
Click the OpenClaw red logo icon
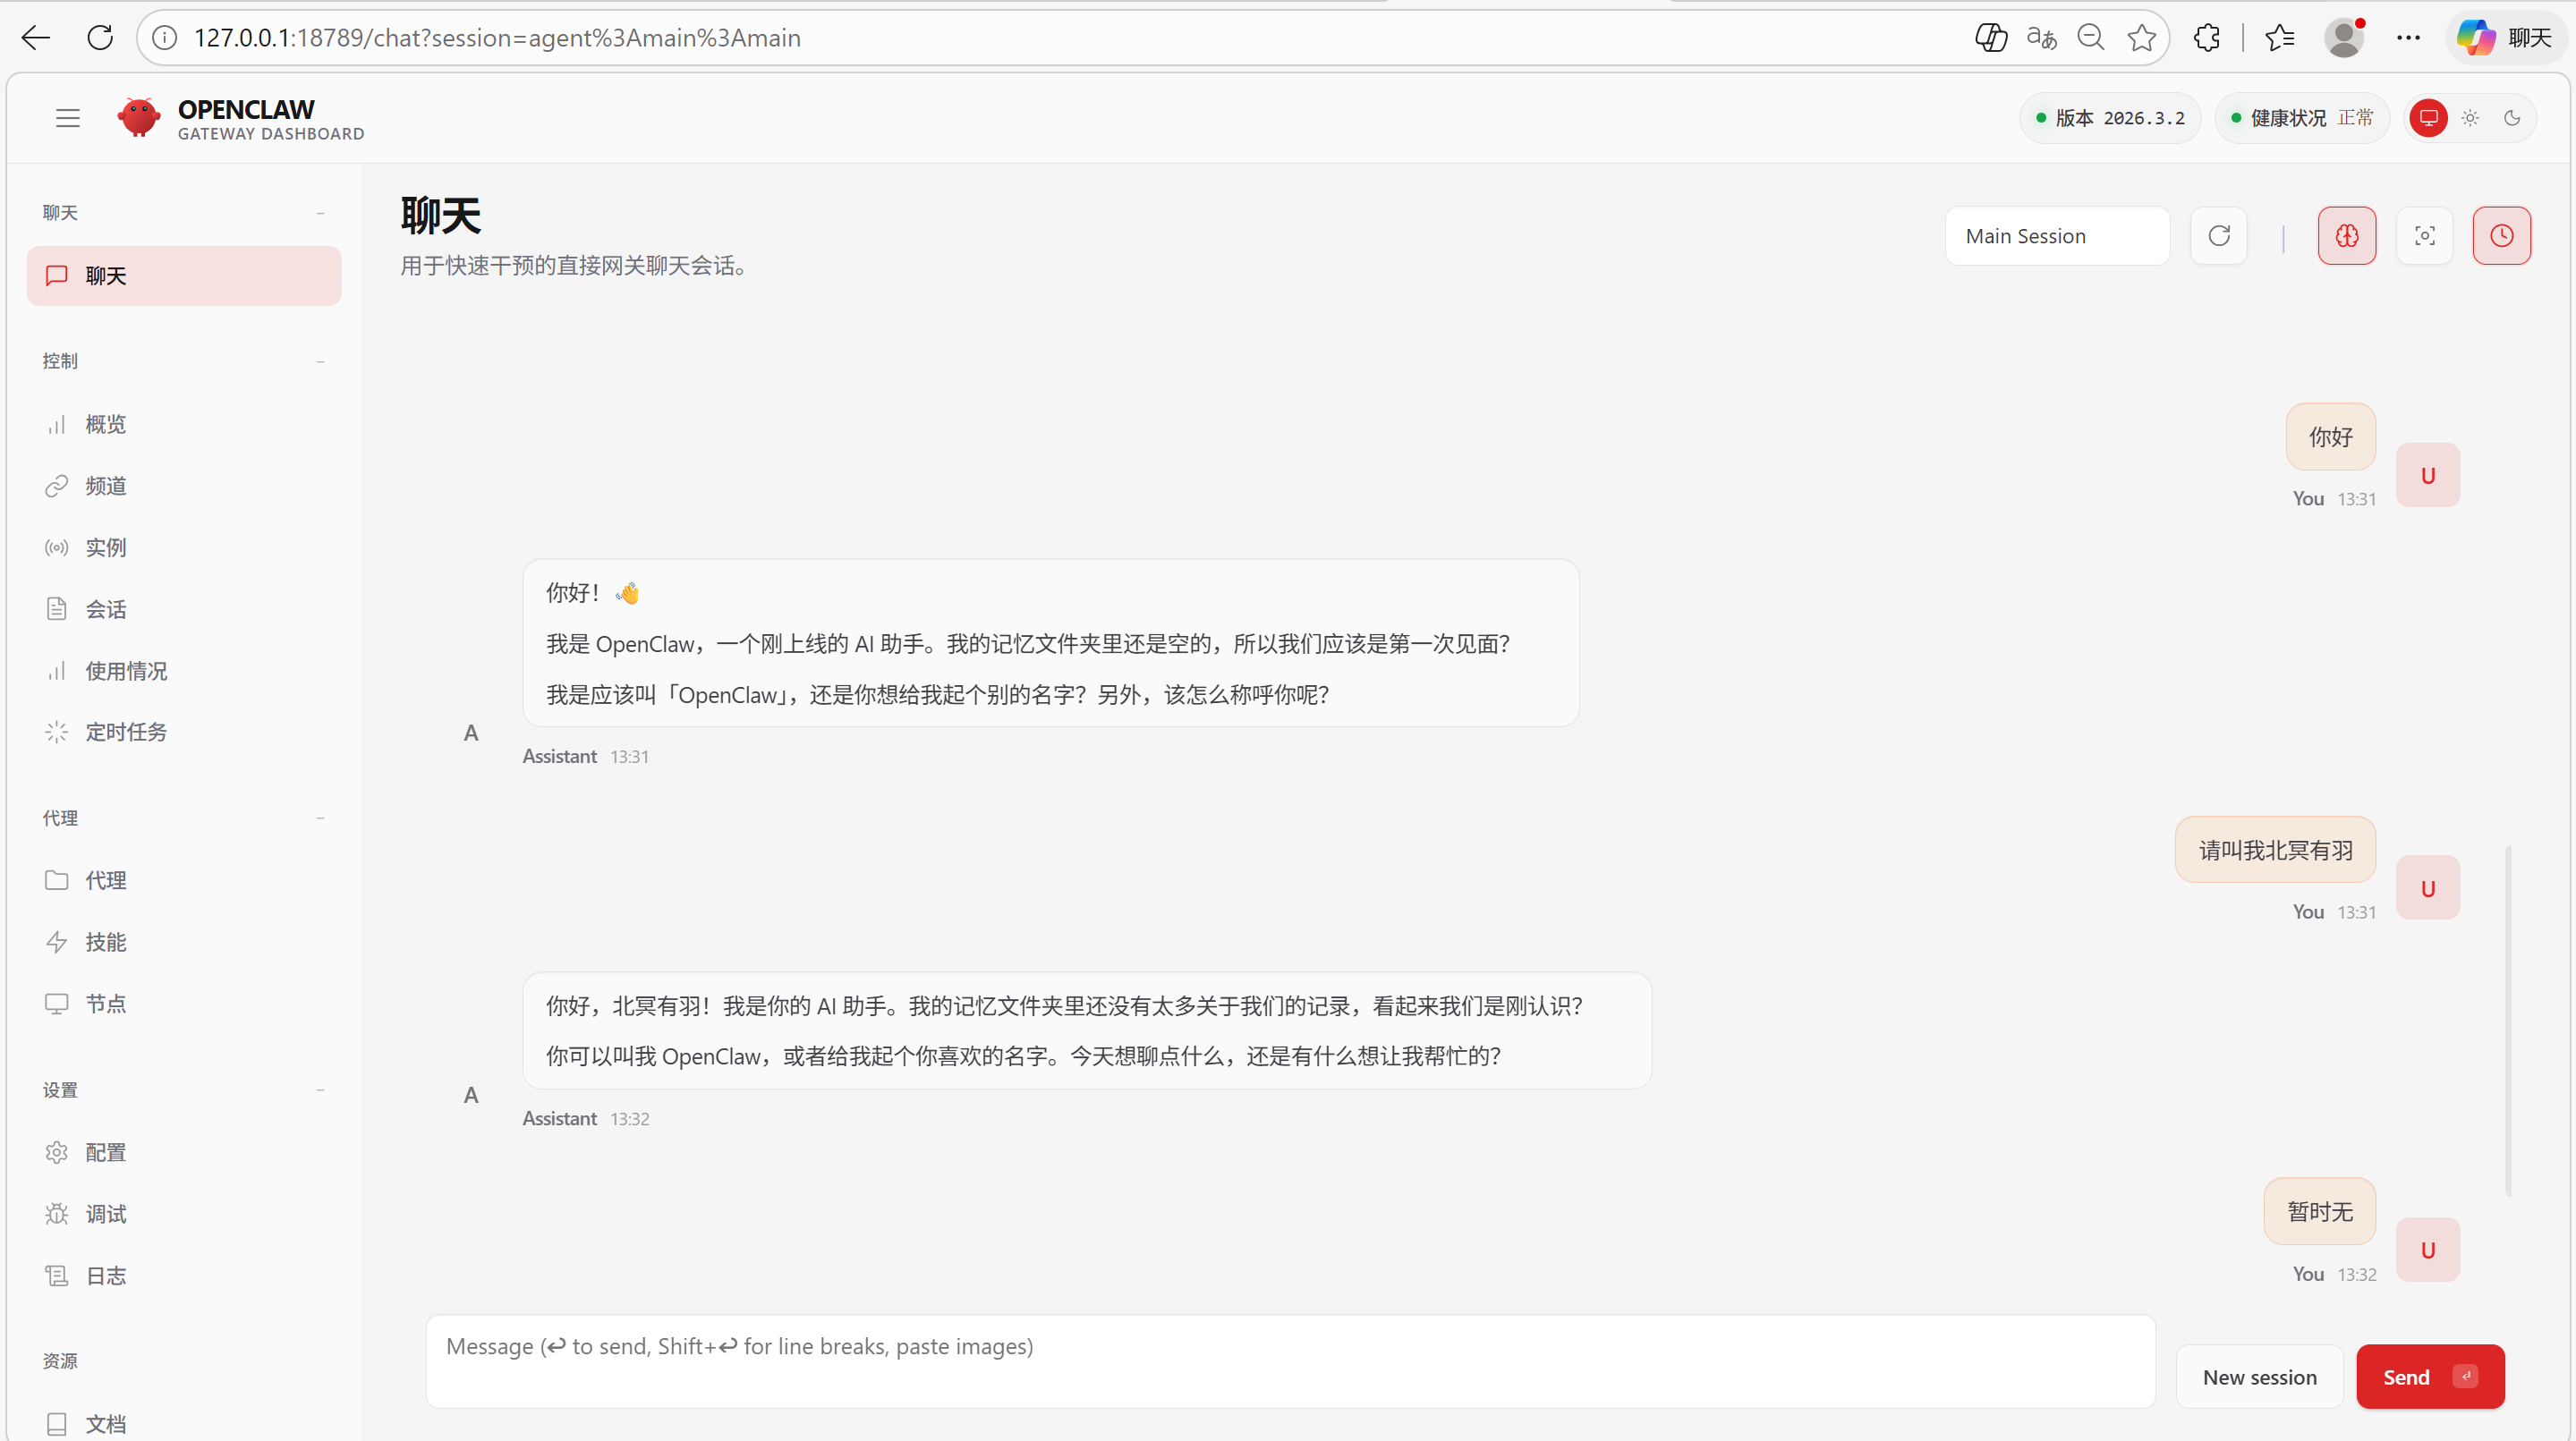(138, 118)
